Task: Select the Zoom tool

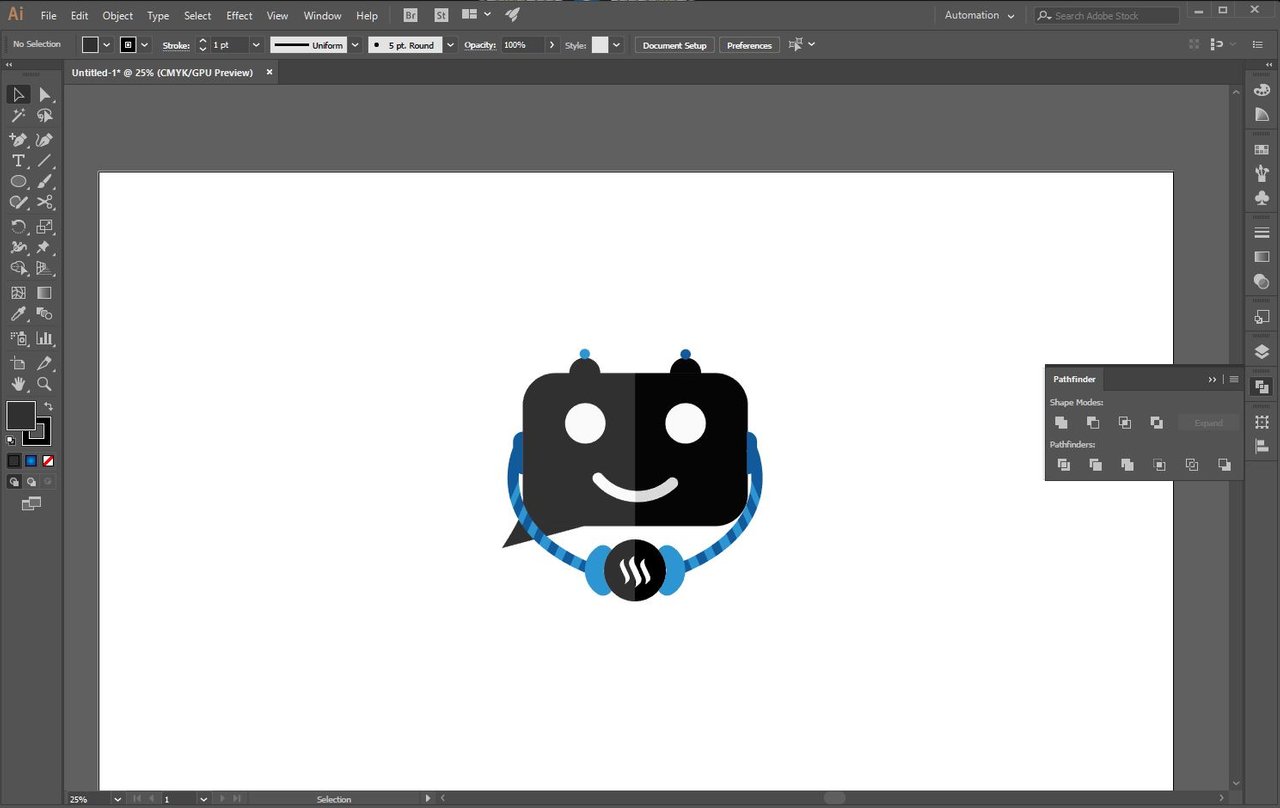Action: [x=44, y=384]
